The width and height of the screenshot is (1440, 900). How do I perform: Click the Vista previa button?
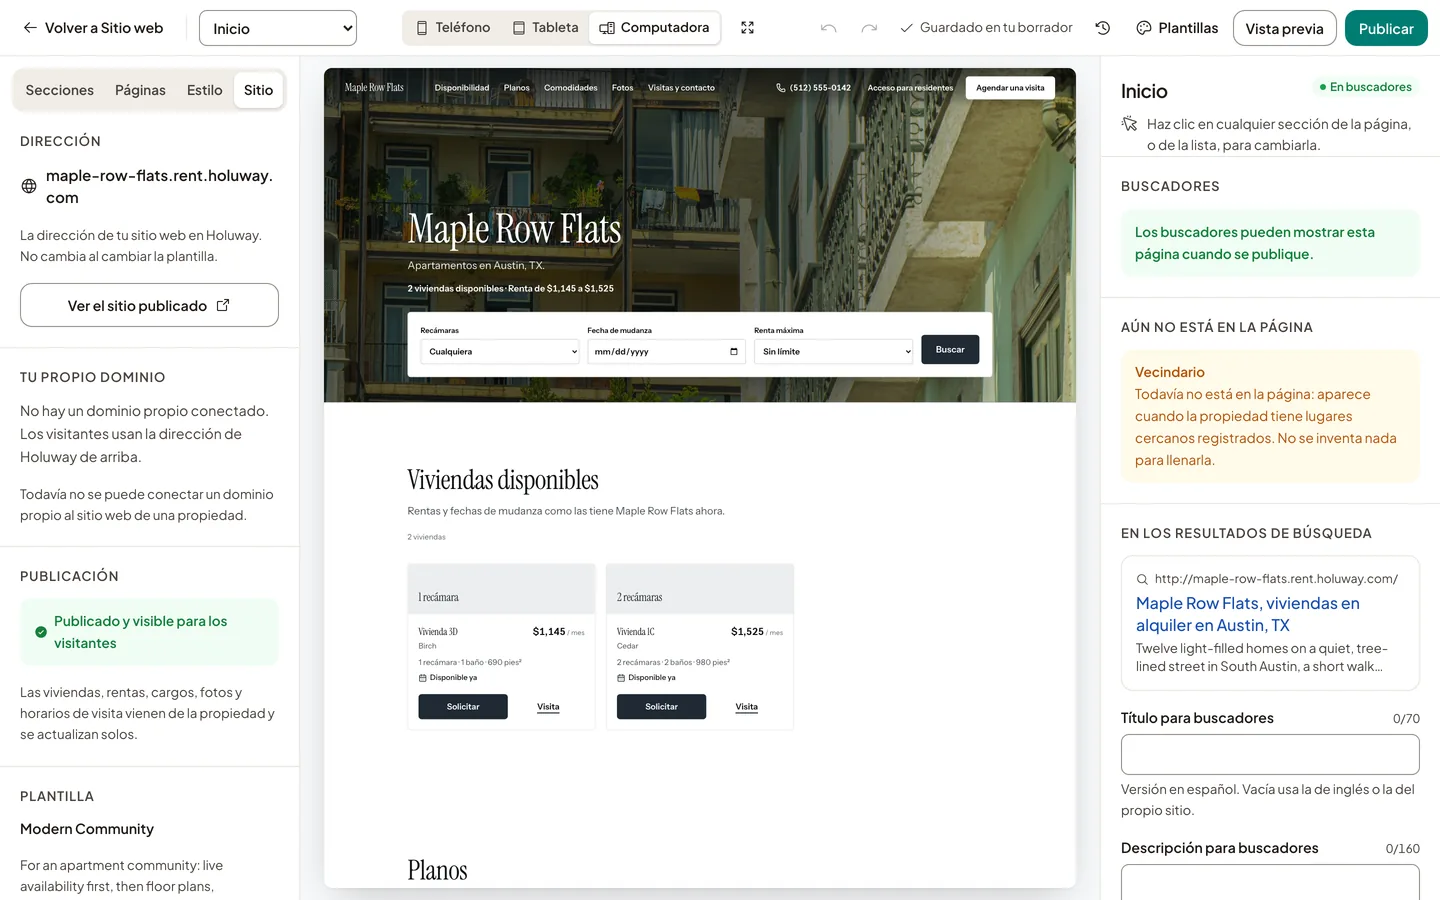1284,28
